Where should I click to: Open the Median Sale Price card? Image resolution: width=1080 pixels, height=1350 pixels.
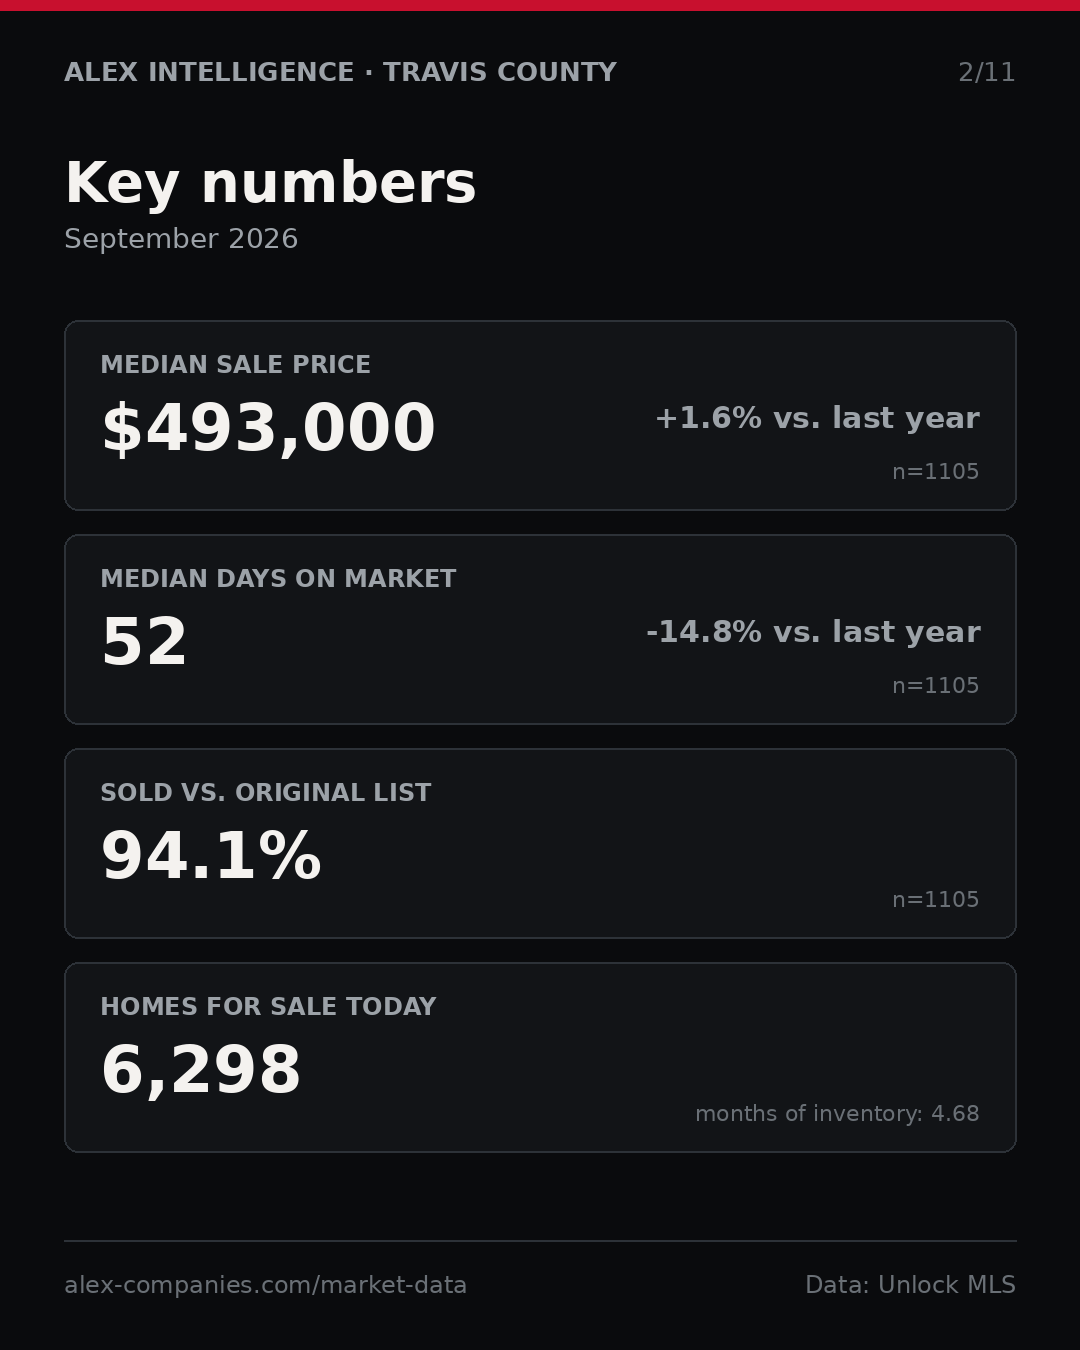[x=540, y=415]
